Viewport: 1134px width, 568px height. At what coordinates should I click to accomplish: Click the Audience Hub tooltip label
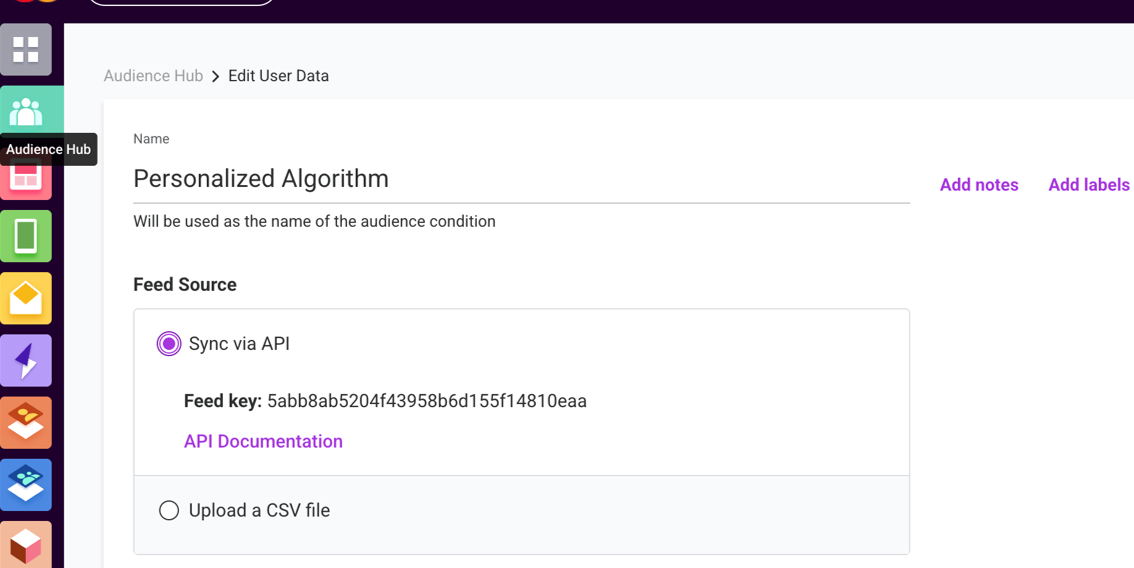[48, 150]
